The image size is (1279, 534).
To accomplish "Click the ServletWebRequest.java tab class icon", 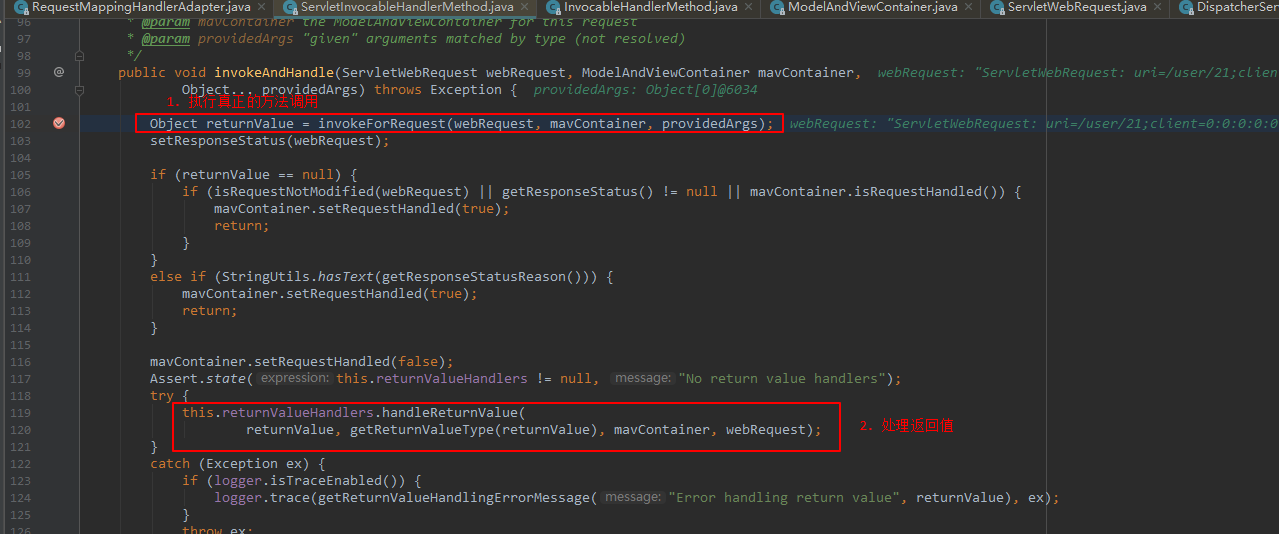I will pos(995,8).
